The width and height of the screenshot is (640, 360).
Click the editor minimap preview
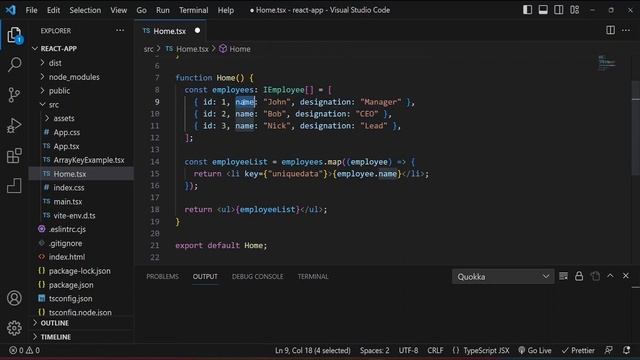(607, 62)
